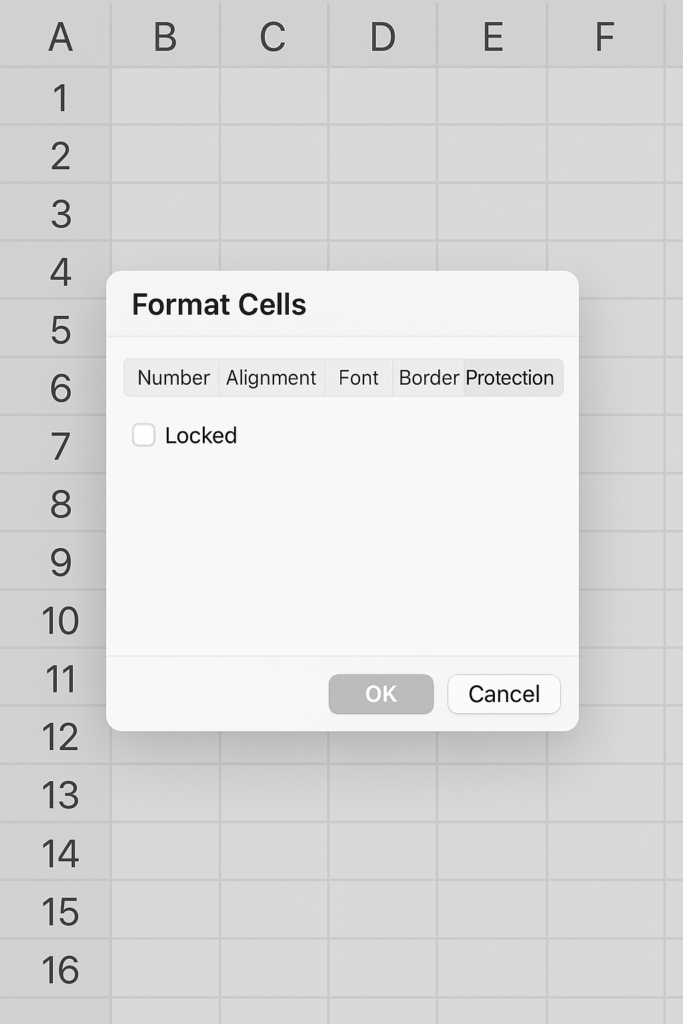Confirm with the OK button
683x1024 pixels.
tap(381, 694)
